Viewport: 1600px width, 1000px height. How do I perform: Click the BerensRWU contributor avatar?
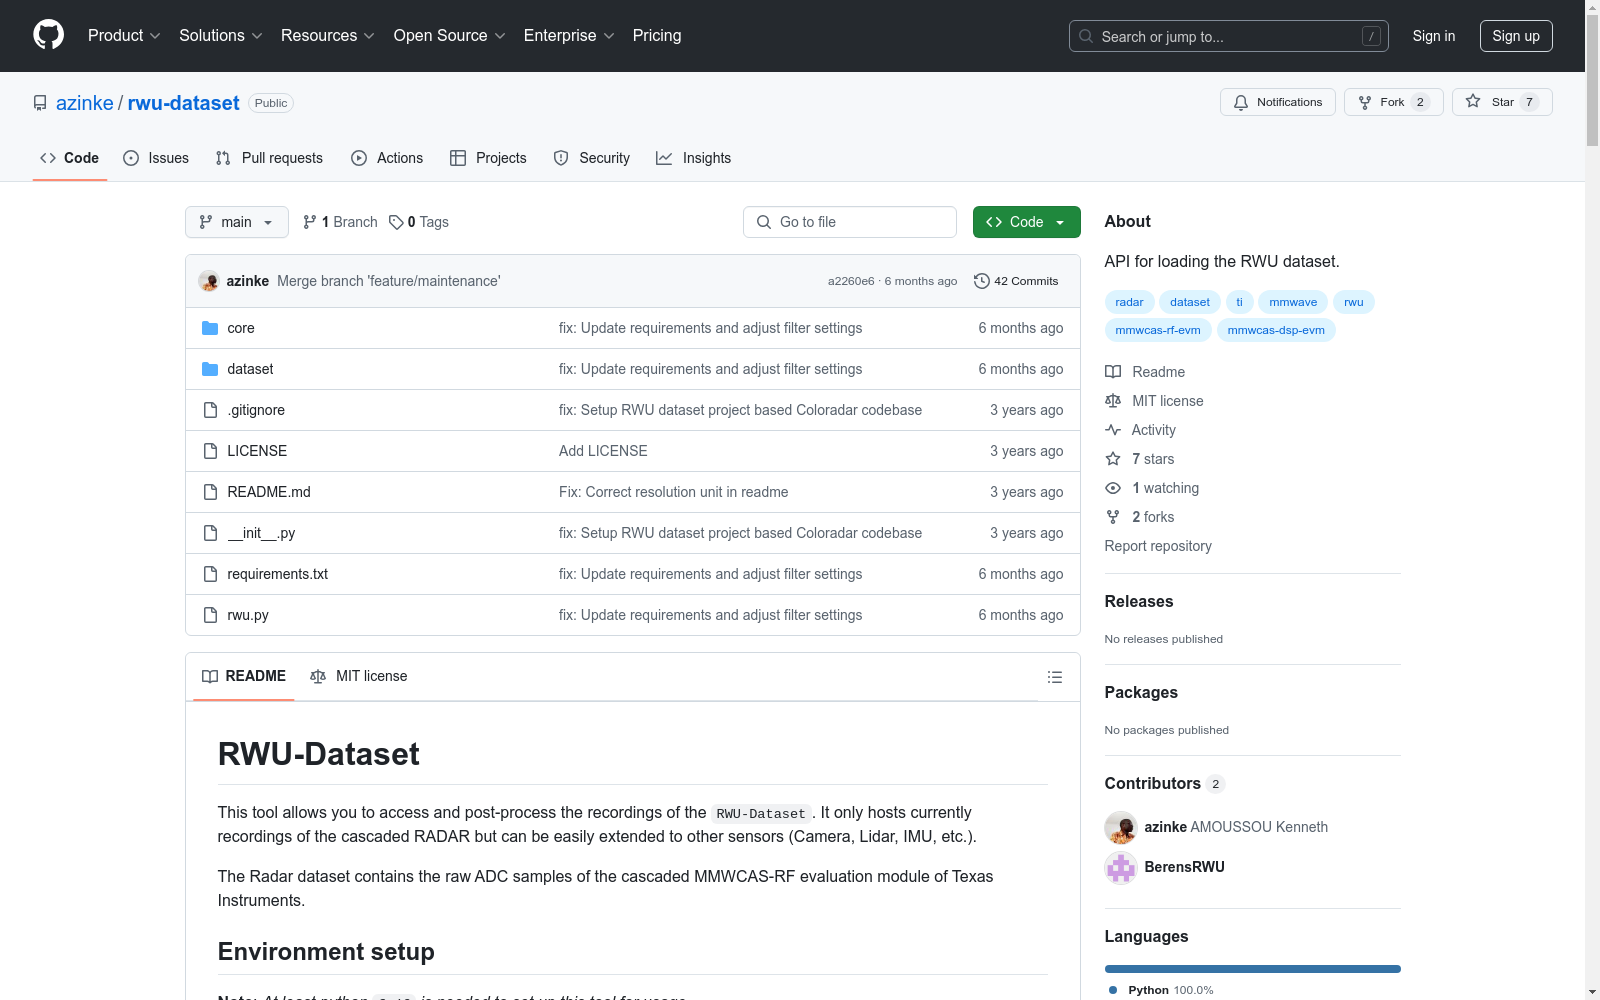pyautogui.click(x=1121, y=867)
